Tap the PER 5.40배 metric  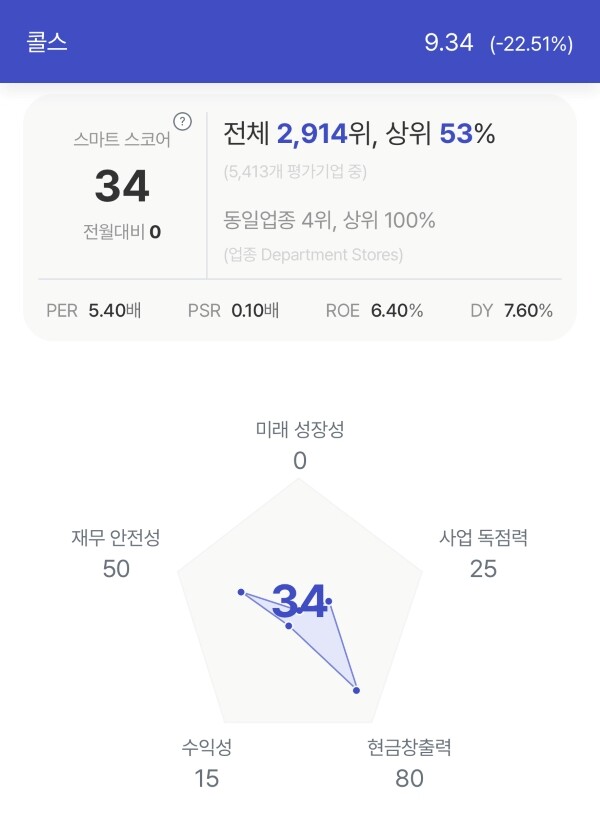point(94,311)
